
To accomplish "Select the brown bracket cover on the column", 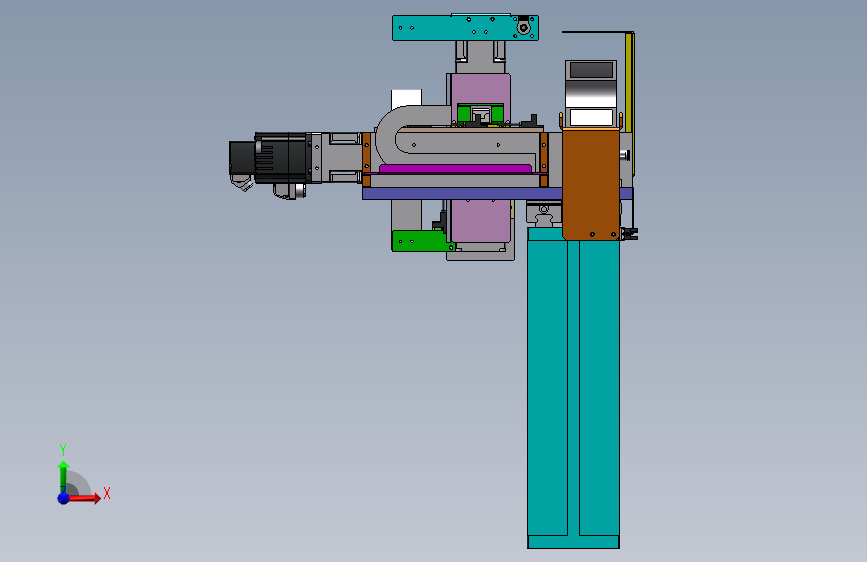I will point(591,183).
